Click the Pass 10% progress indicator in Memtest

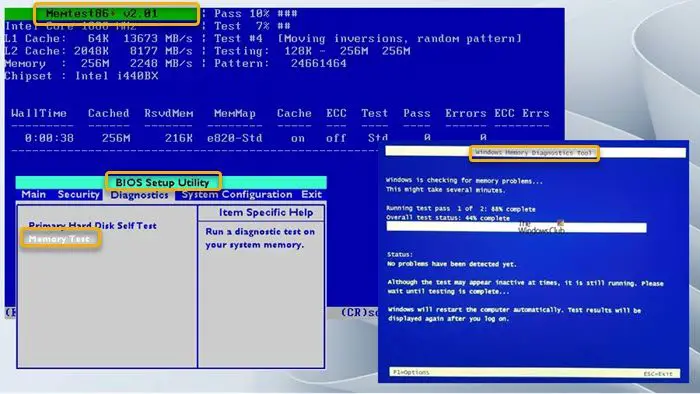pos(255,13)
